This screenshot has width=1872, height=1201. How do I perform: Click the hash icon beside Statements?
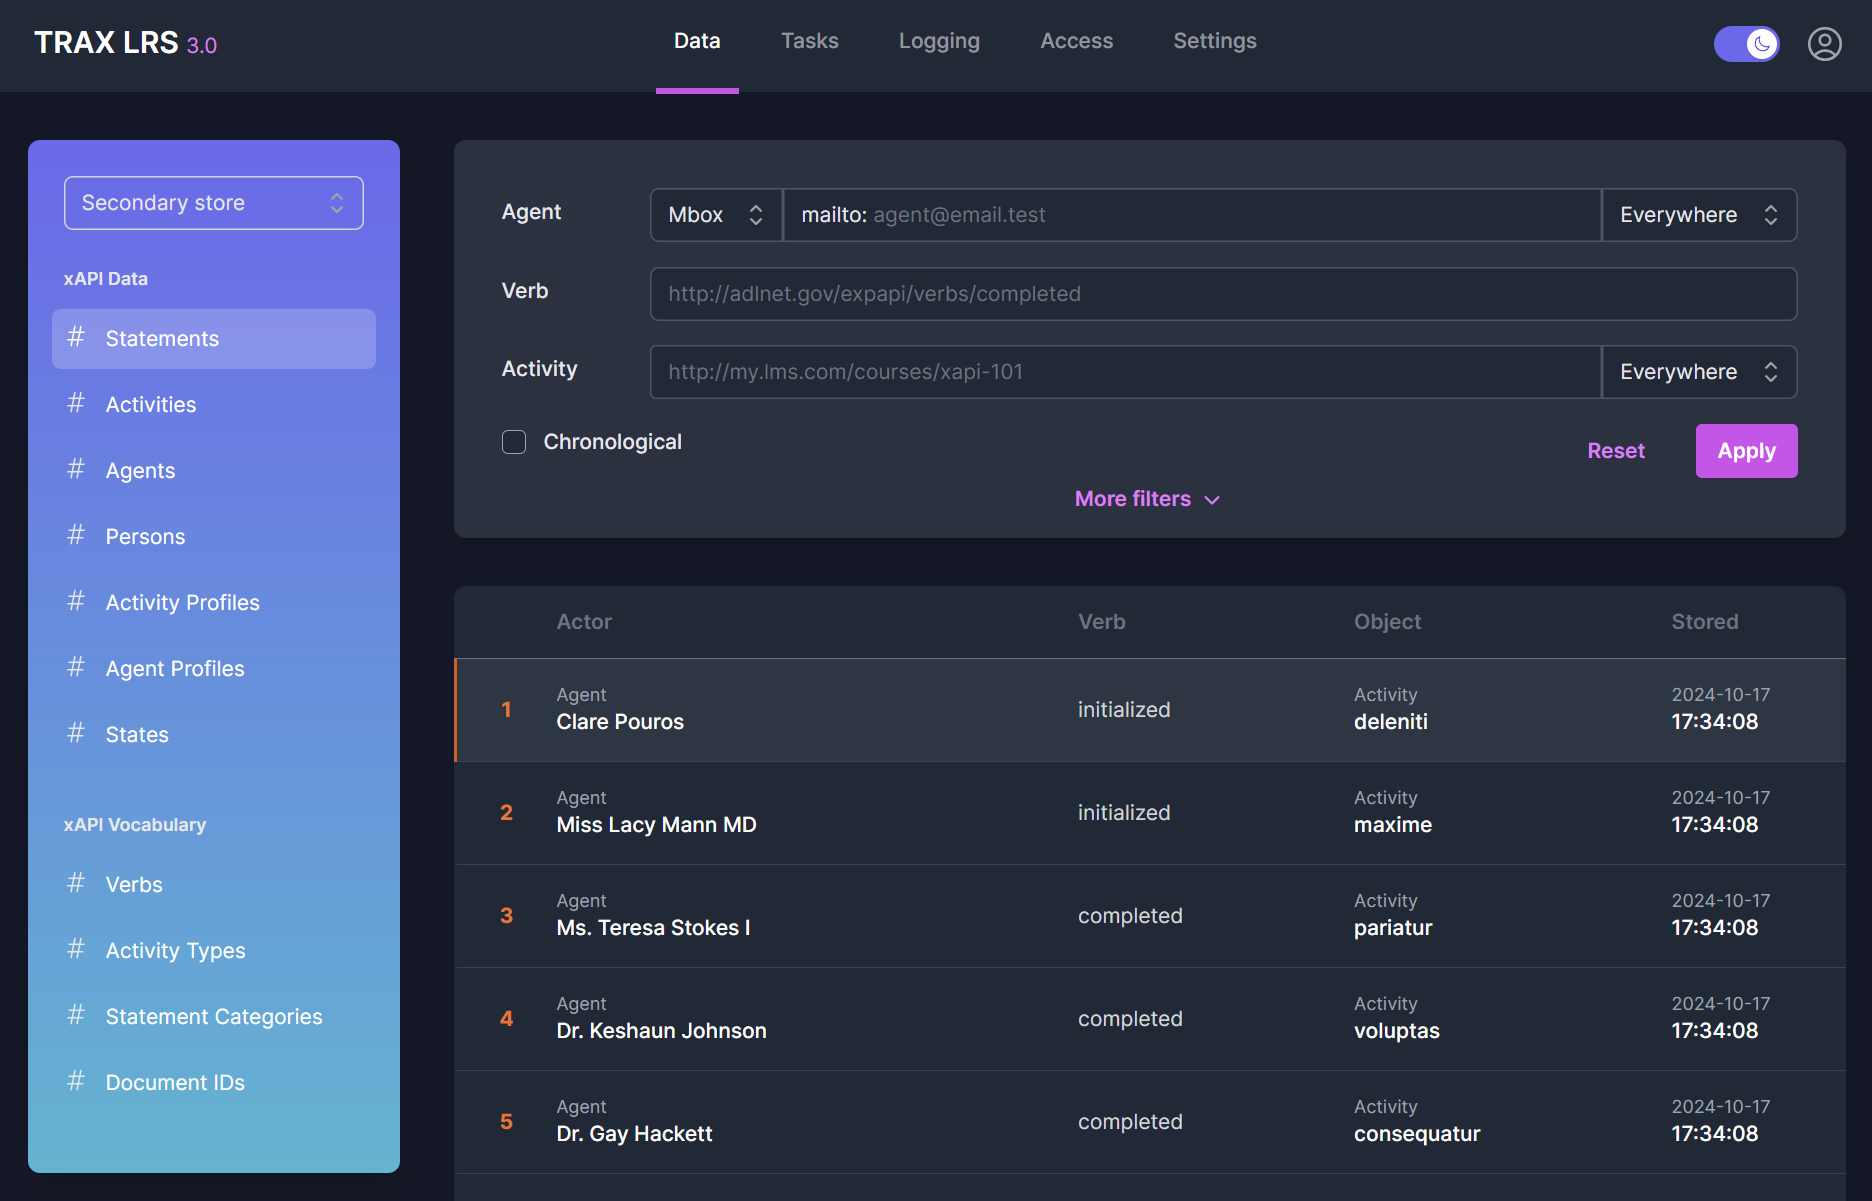point(76,338)
